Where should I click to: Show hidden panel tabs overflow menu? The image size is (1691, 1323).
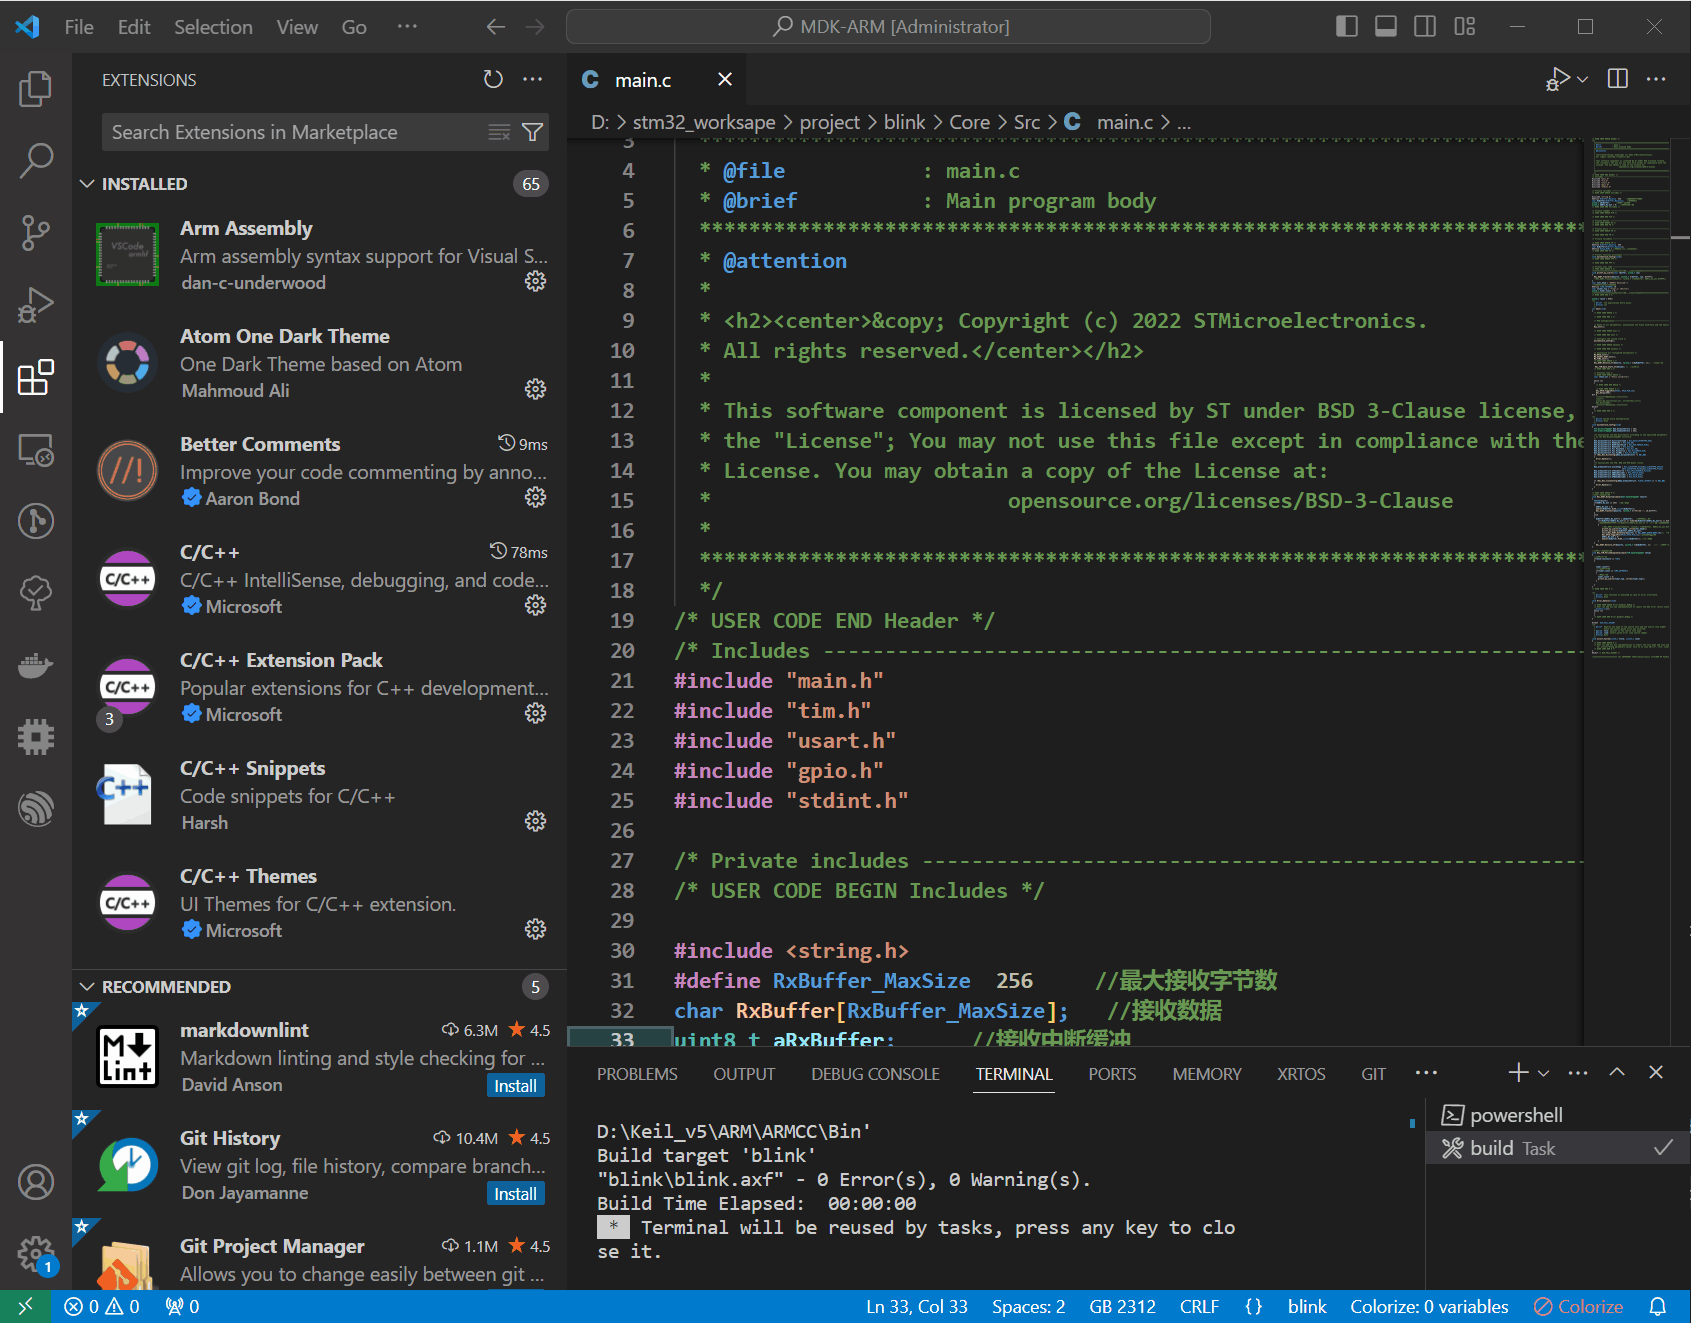point(1427,1073)
